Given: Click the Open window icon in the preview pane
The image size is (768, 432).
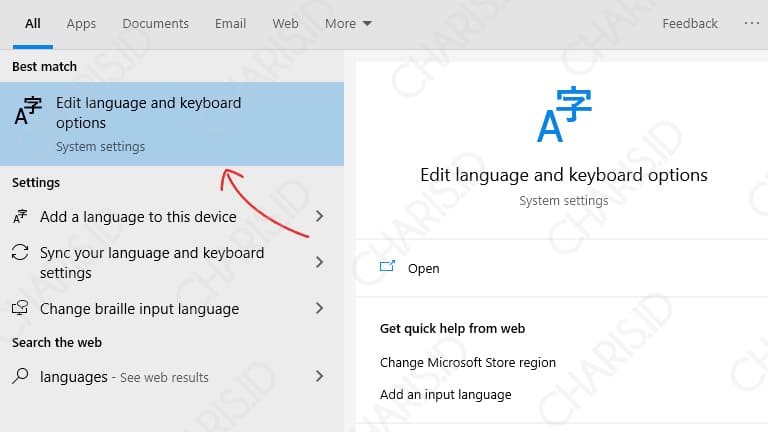Looking at the screenshot, I should (x=387, y=266).
